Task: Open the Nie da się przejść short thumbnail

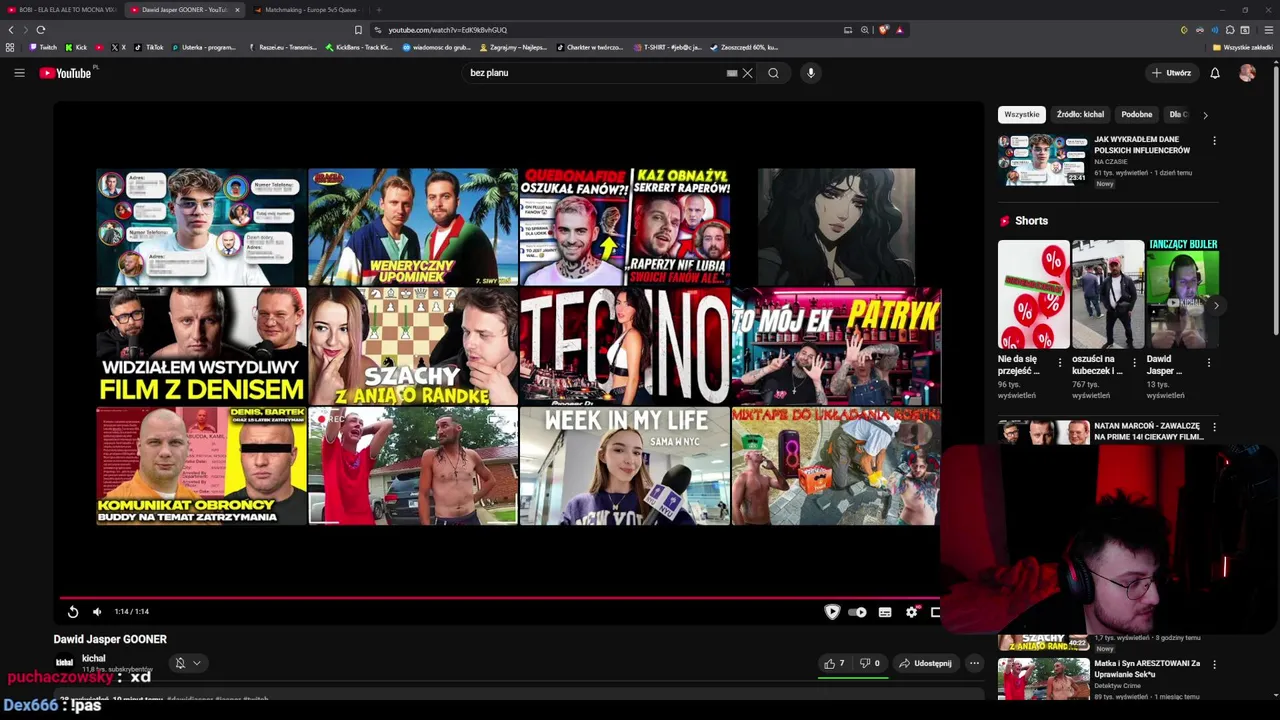Action: click(x=1033, y=294)
